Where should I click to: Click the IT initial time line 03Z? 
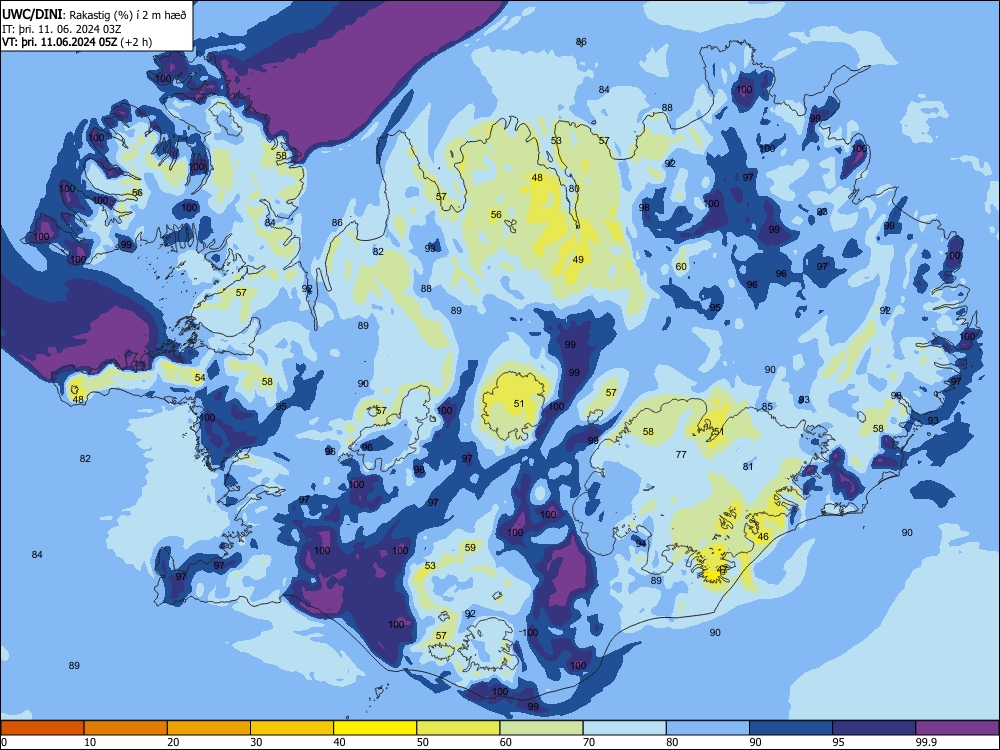pos(60,29)
